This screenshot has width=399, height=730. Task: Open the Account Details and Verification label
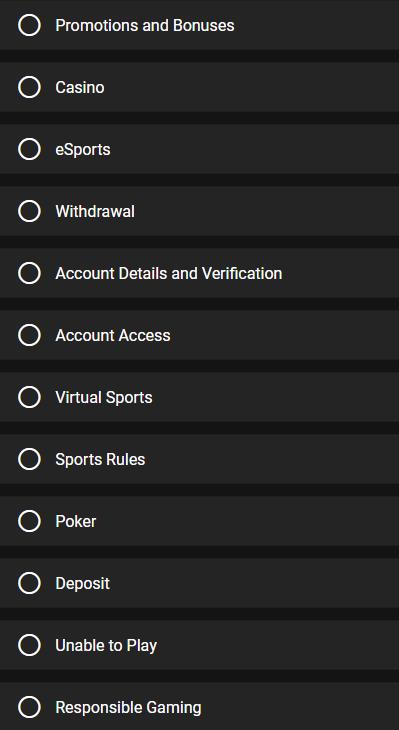[x=169, y=273]
